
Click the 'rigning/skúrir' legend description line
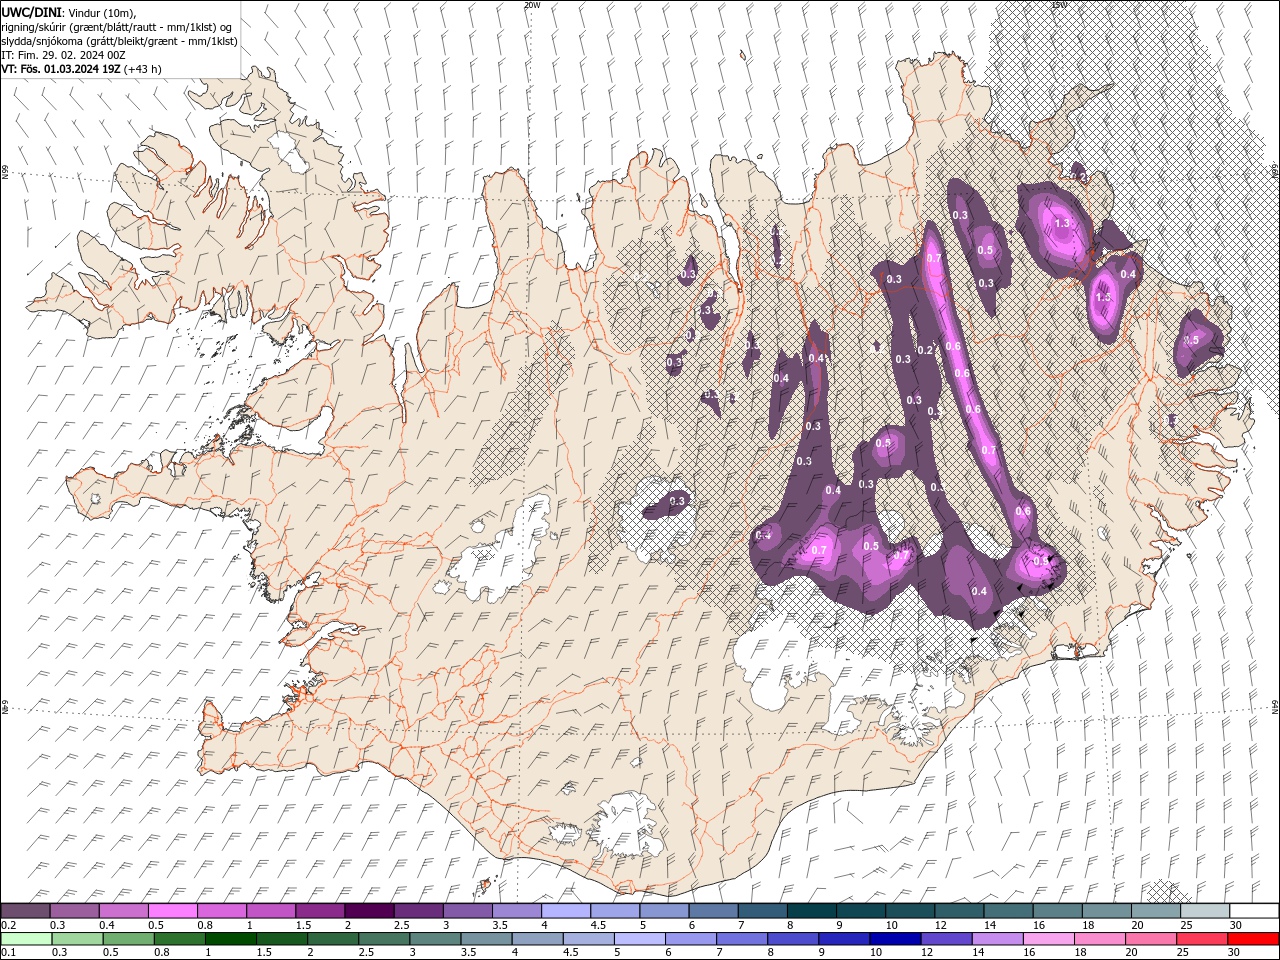point(117,27)
